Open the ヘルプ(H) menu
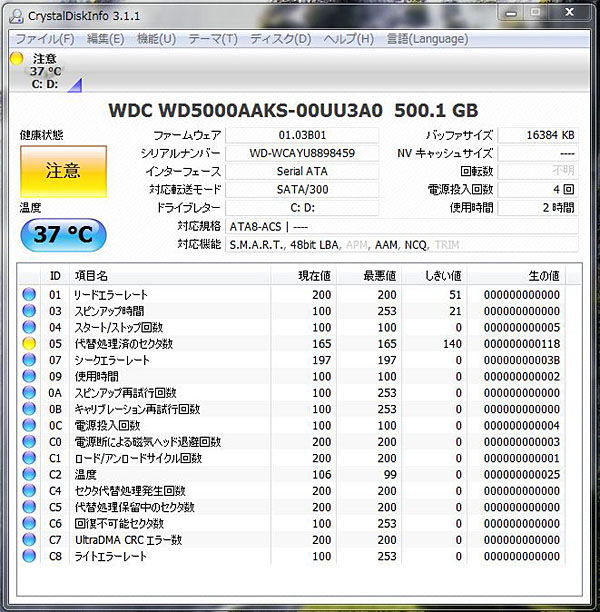600x612 pixels. [348, 39]
